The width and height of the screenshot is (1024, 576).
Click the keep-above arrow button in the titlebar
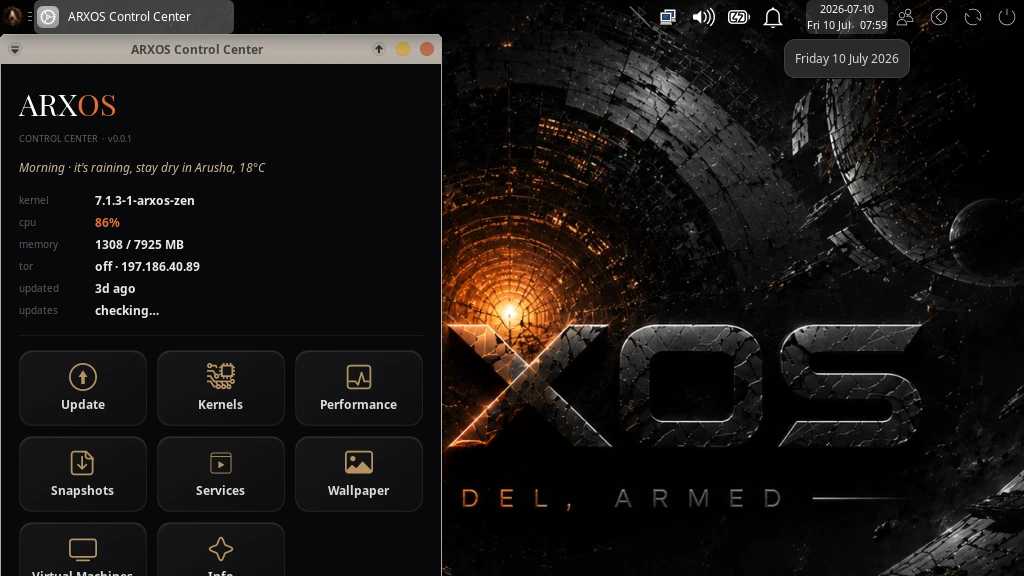379,49
